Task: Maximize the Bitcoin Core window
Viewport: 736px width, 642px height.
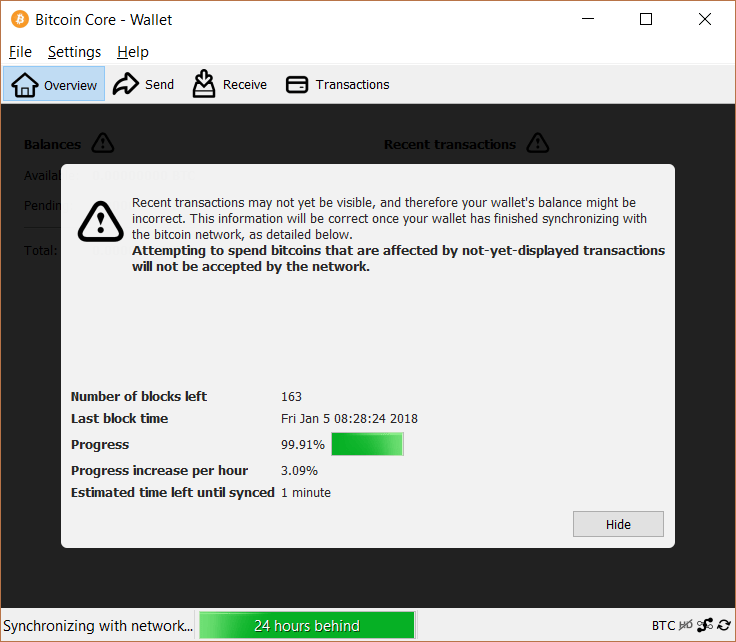Action: pos(646,19)
